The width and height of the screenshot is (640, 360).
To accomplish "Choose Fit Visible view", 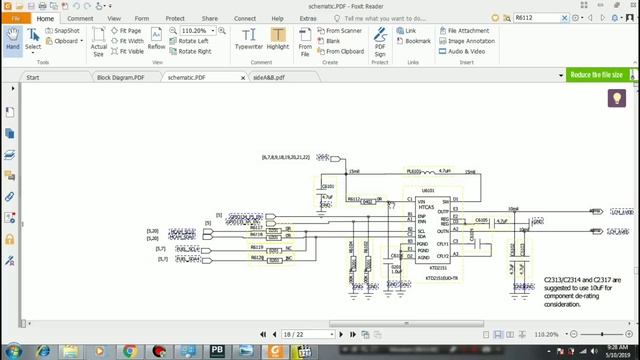I will point(127,51).
